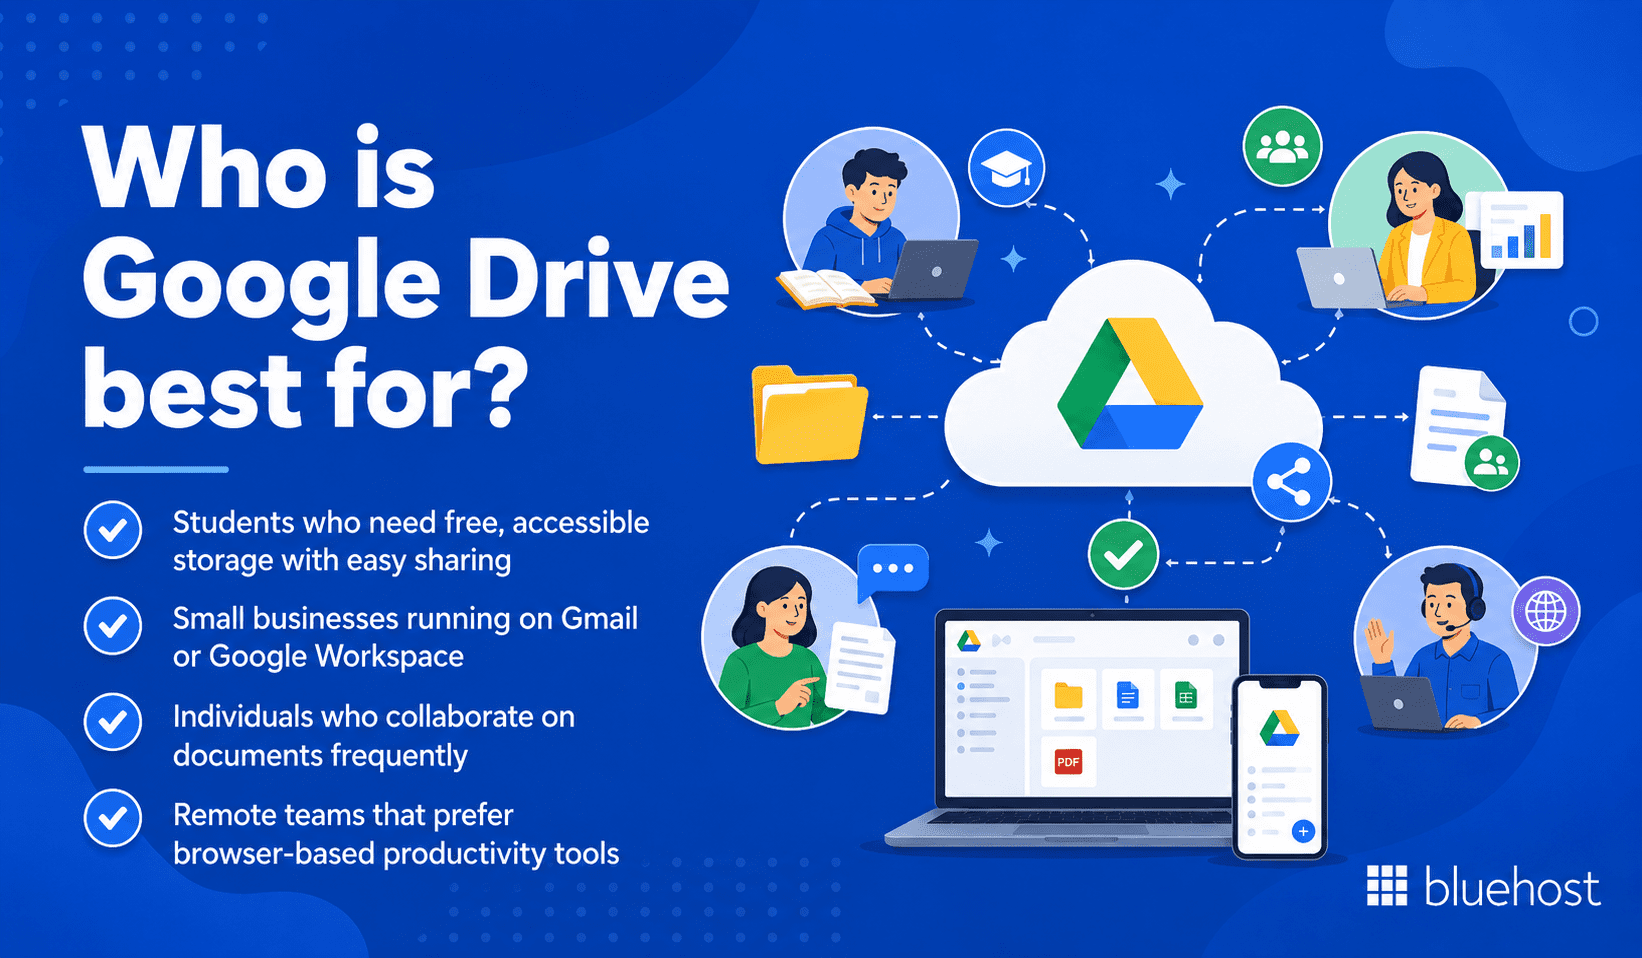This screenshot has height=958, width=1642.
Task: Click the bluehost wordmark text
Action: tap(1512, 888)
